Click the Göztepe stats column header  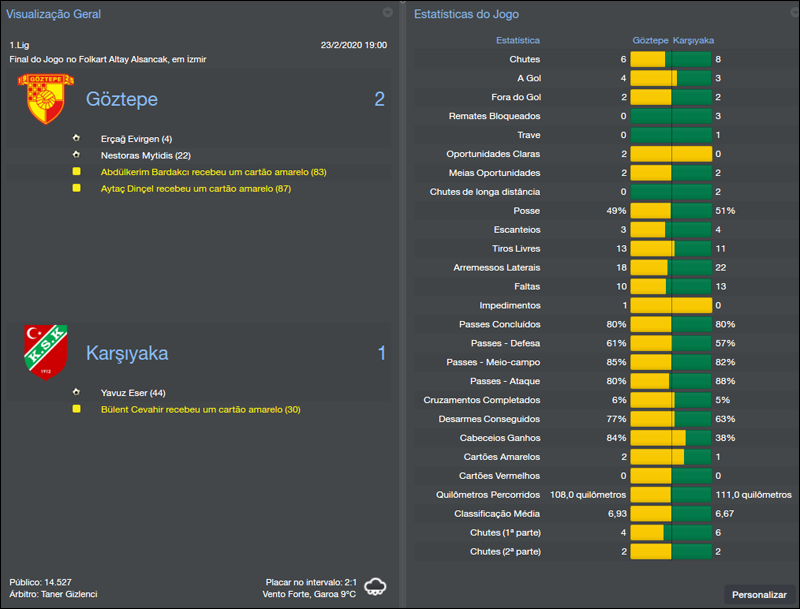(x=650, y=41)
